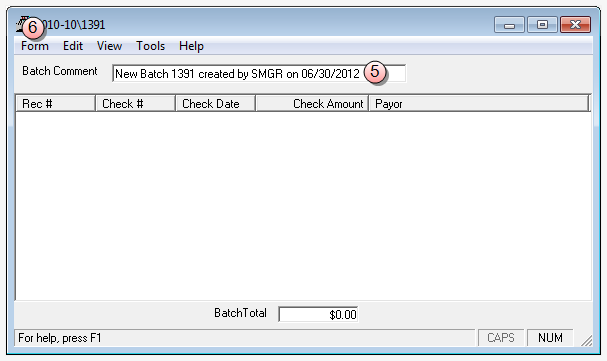Click the Batch Comment label

60,71
